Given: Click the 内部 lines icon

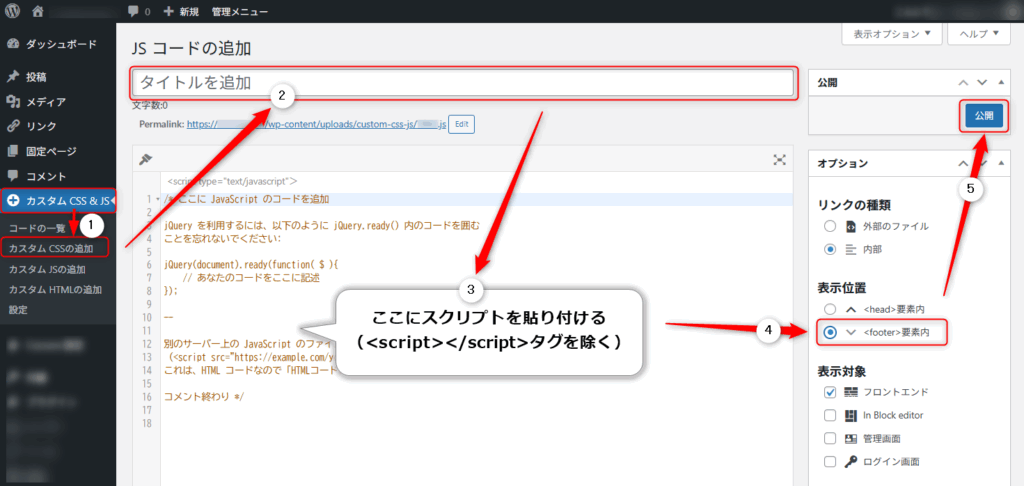Looking at the screenshot, I should click(x=850, y=249).
